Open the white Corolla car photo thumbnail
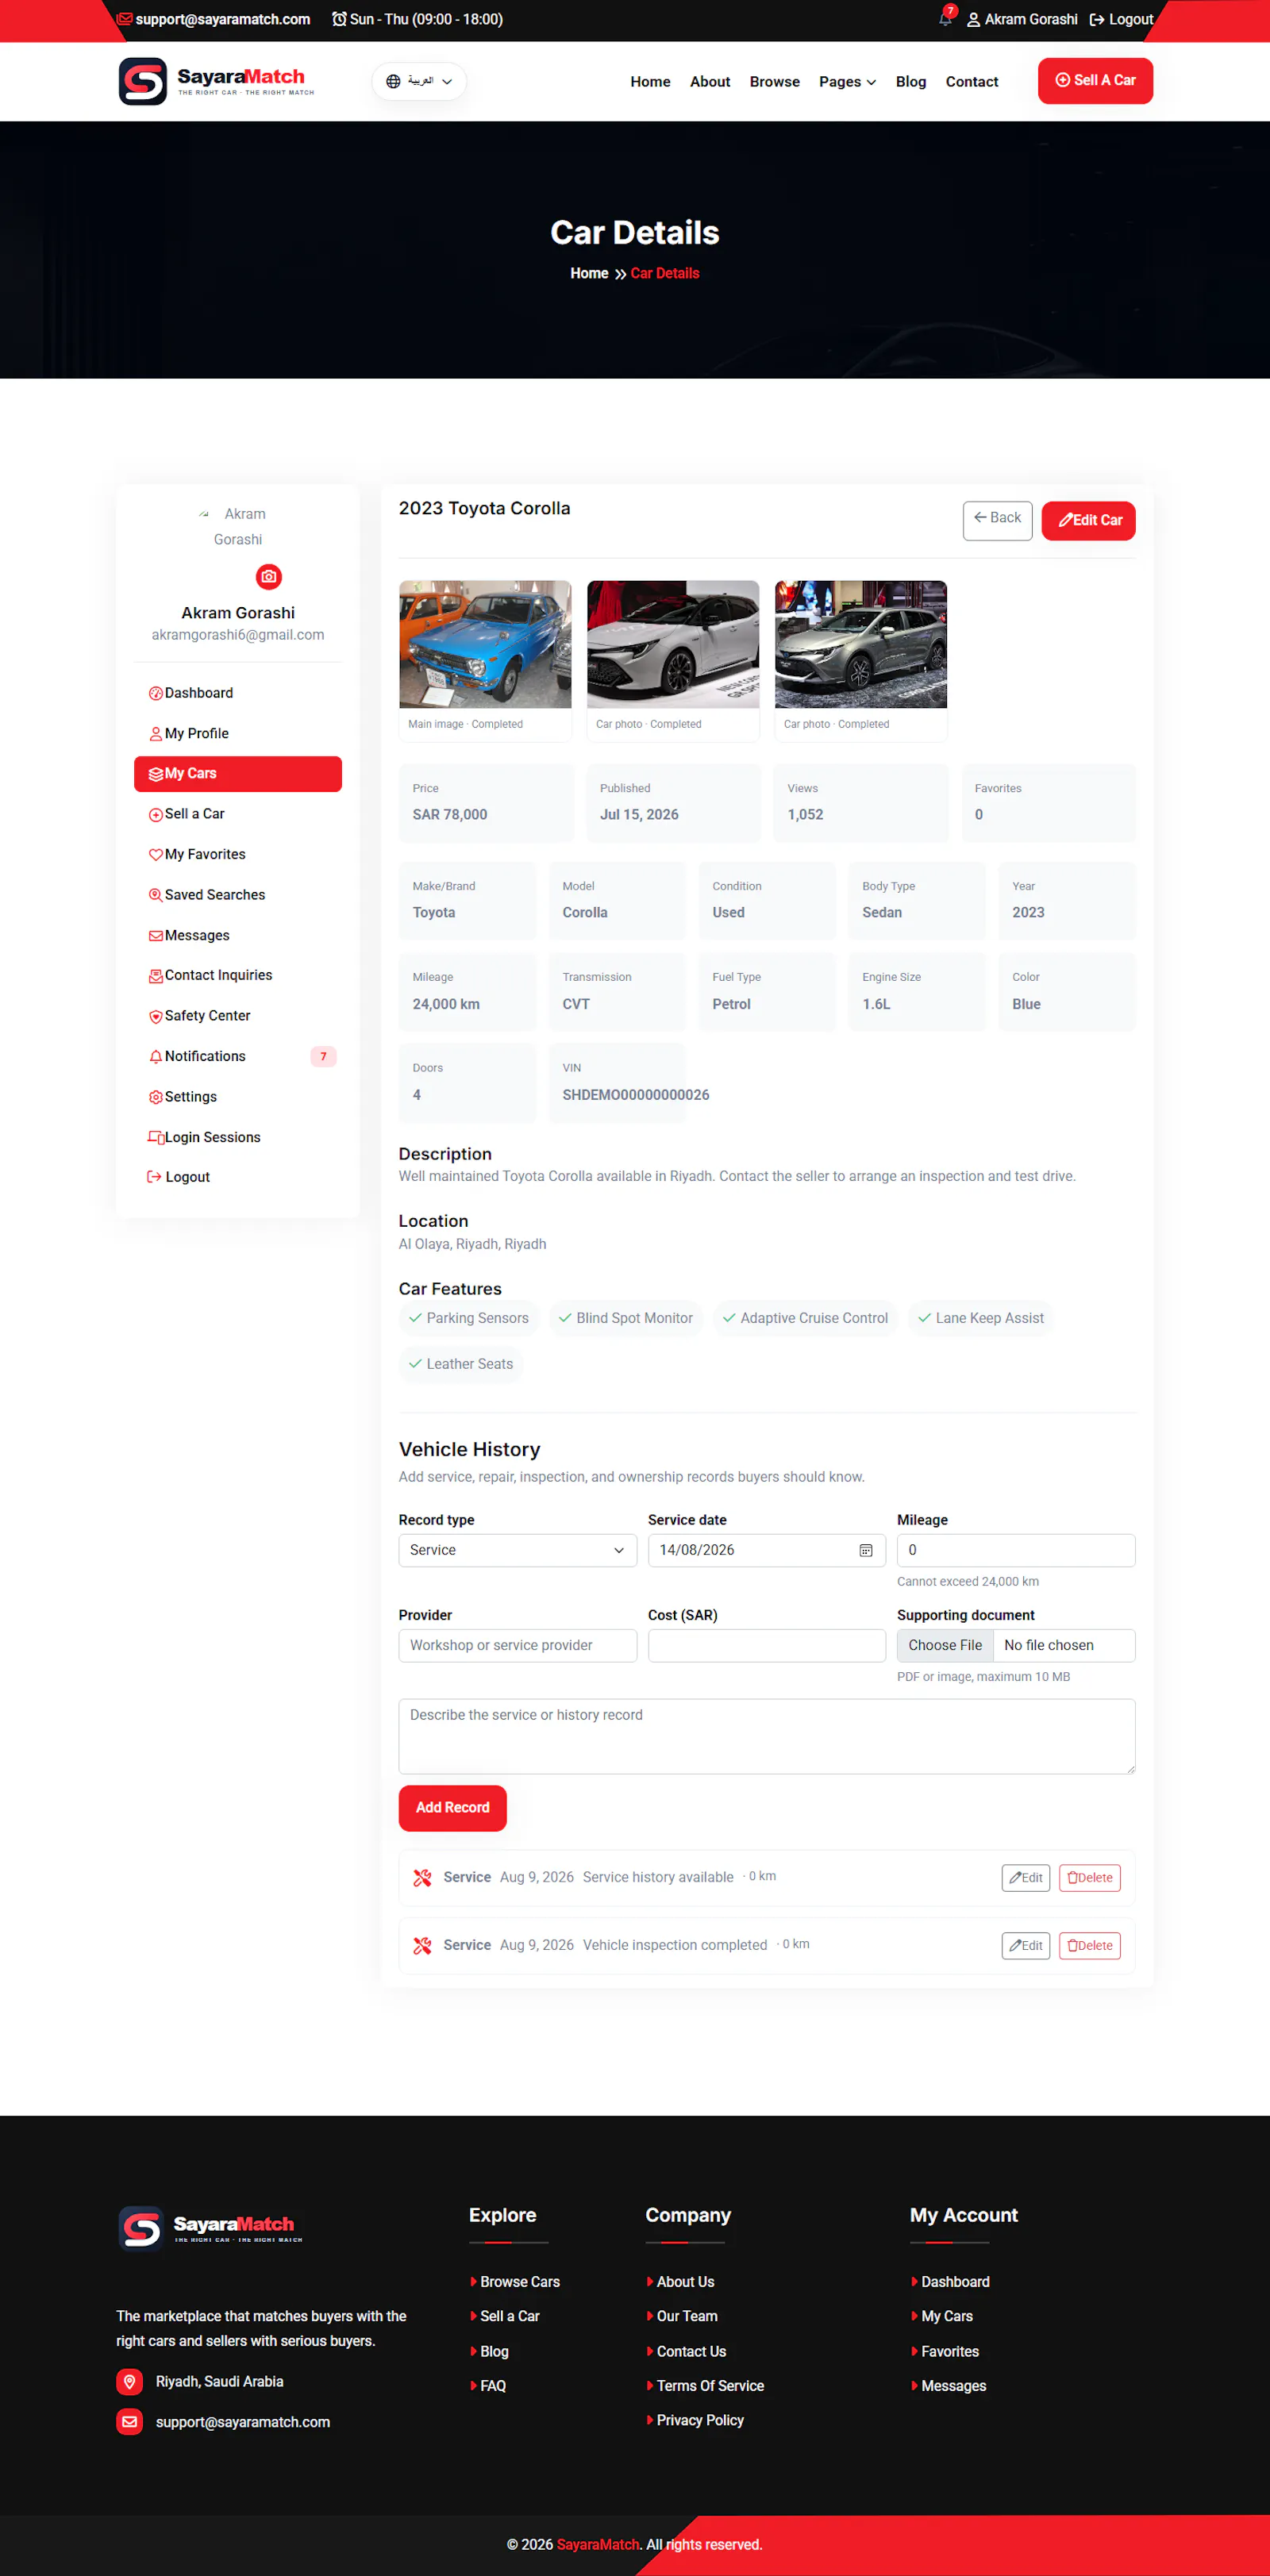The width and height of the screenshot is (1270, 2576). (673, 645)
